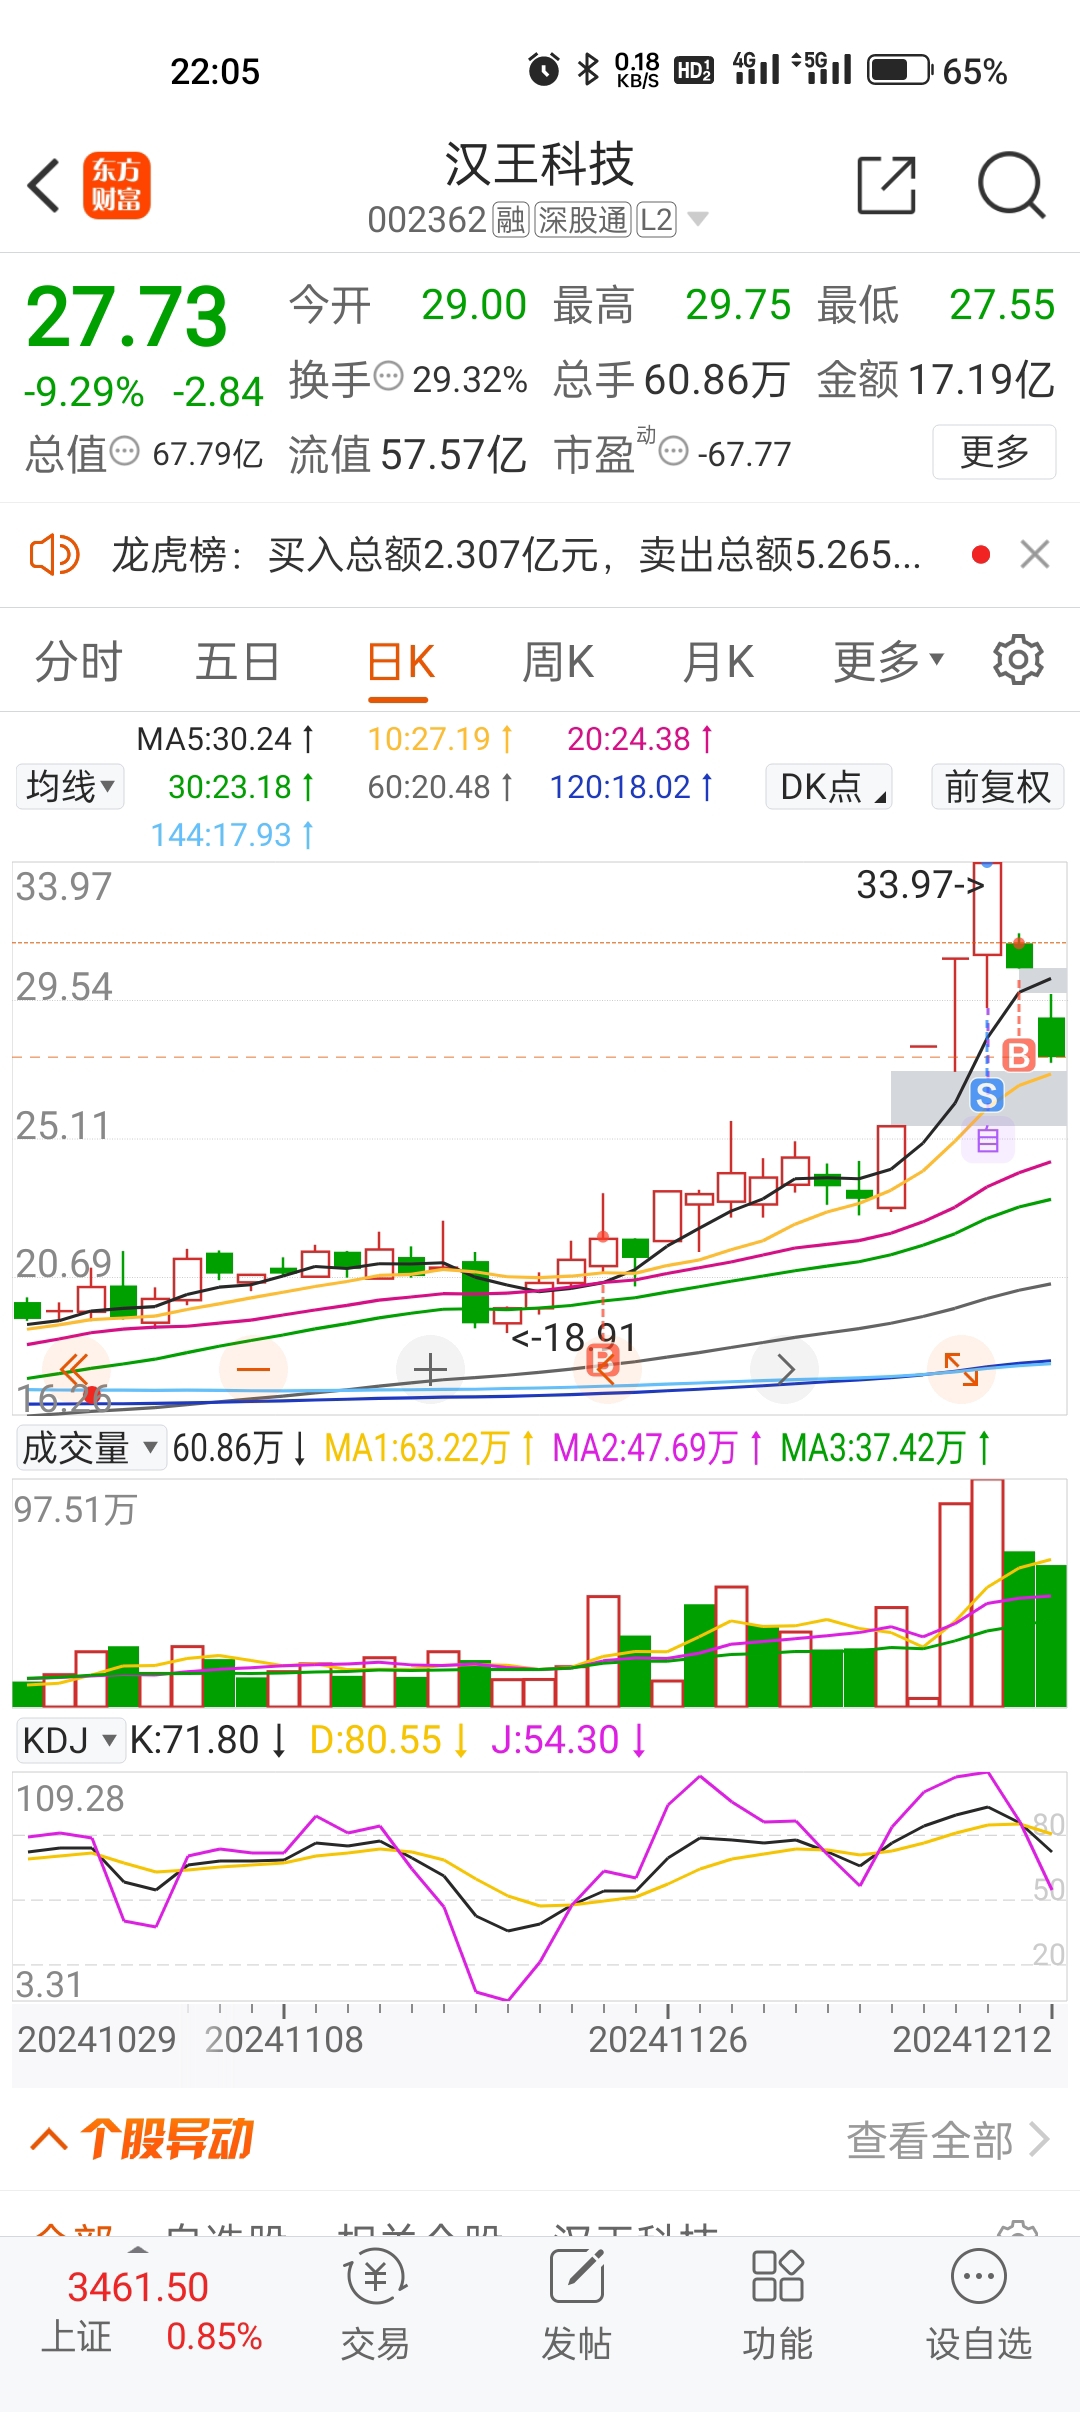Tap the D:80.55 KDJ value
The image size is (1080, 2412).
click(x=389, y=1740)
